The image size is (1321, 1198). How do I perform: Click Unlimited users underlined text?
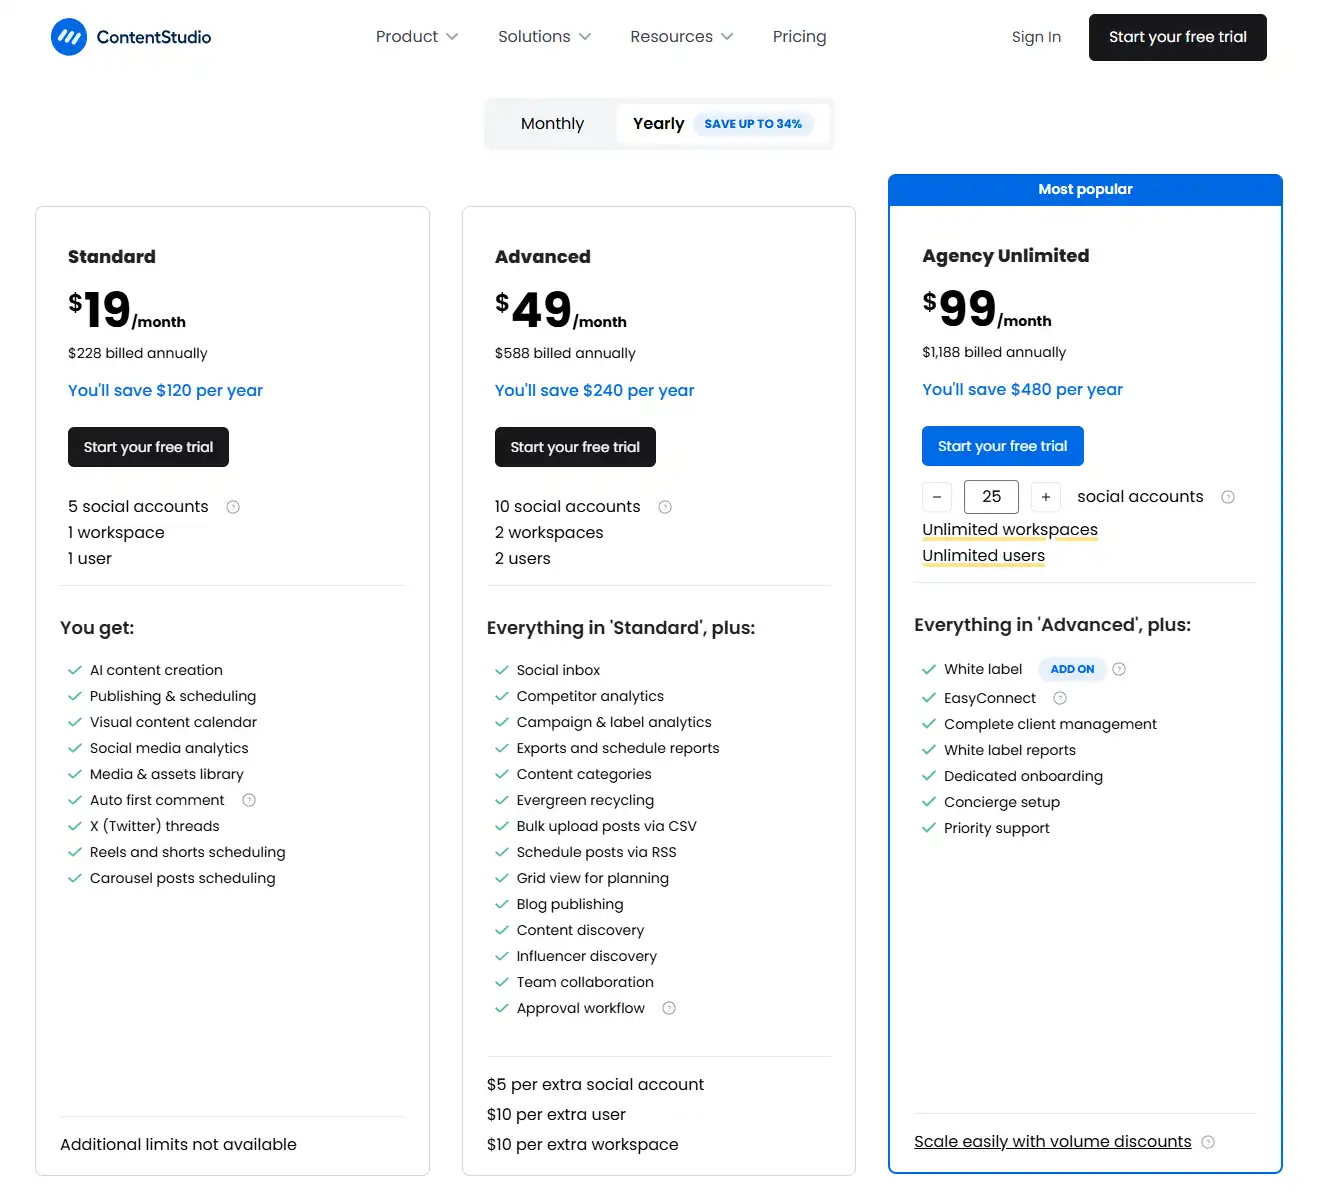pyautogui.click(x=983, y=556)
